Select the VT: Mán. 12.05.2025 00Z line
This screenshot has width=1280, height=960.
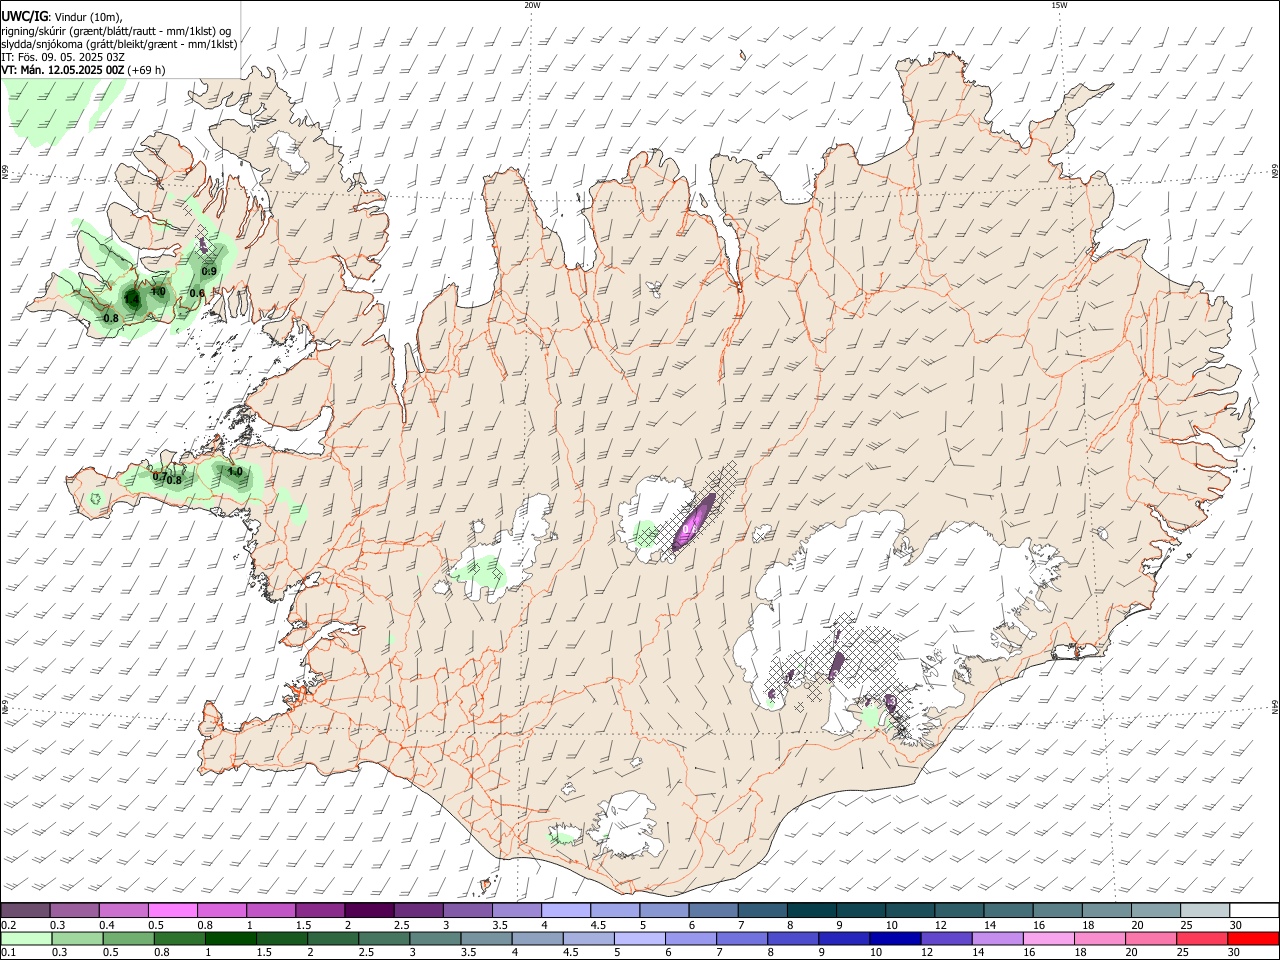pos(83,70)
